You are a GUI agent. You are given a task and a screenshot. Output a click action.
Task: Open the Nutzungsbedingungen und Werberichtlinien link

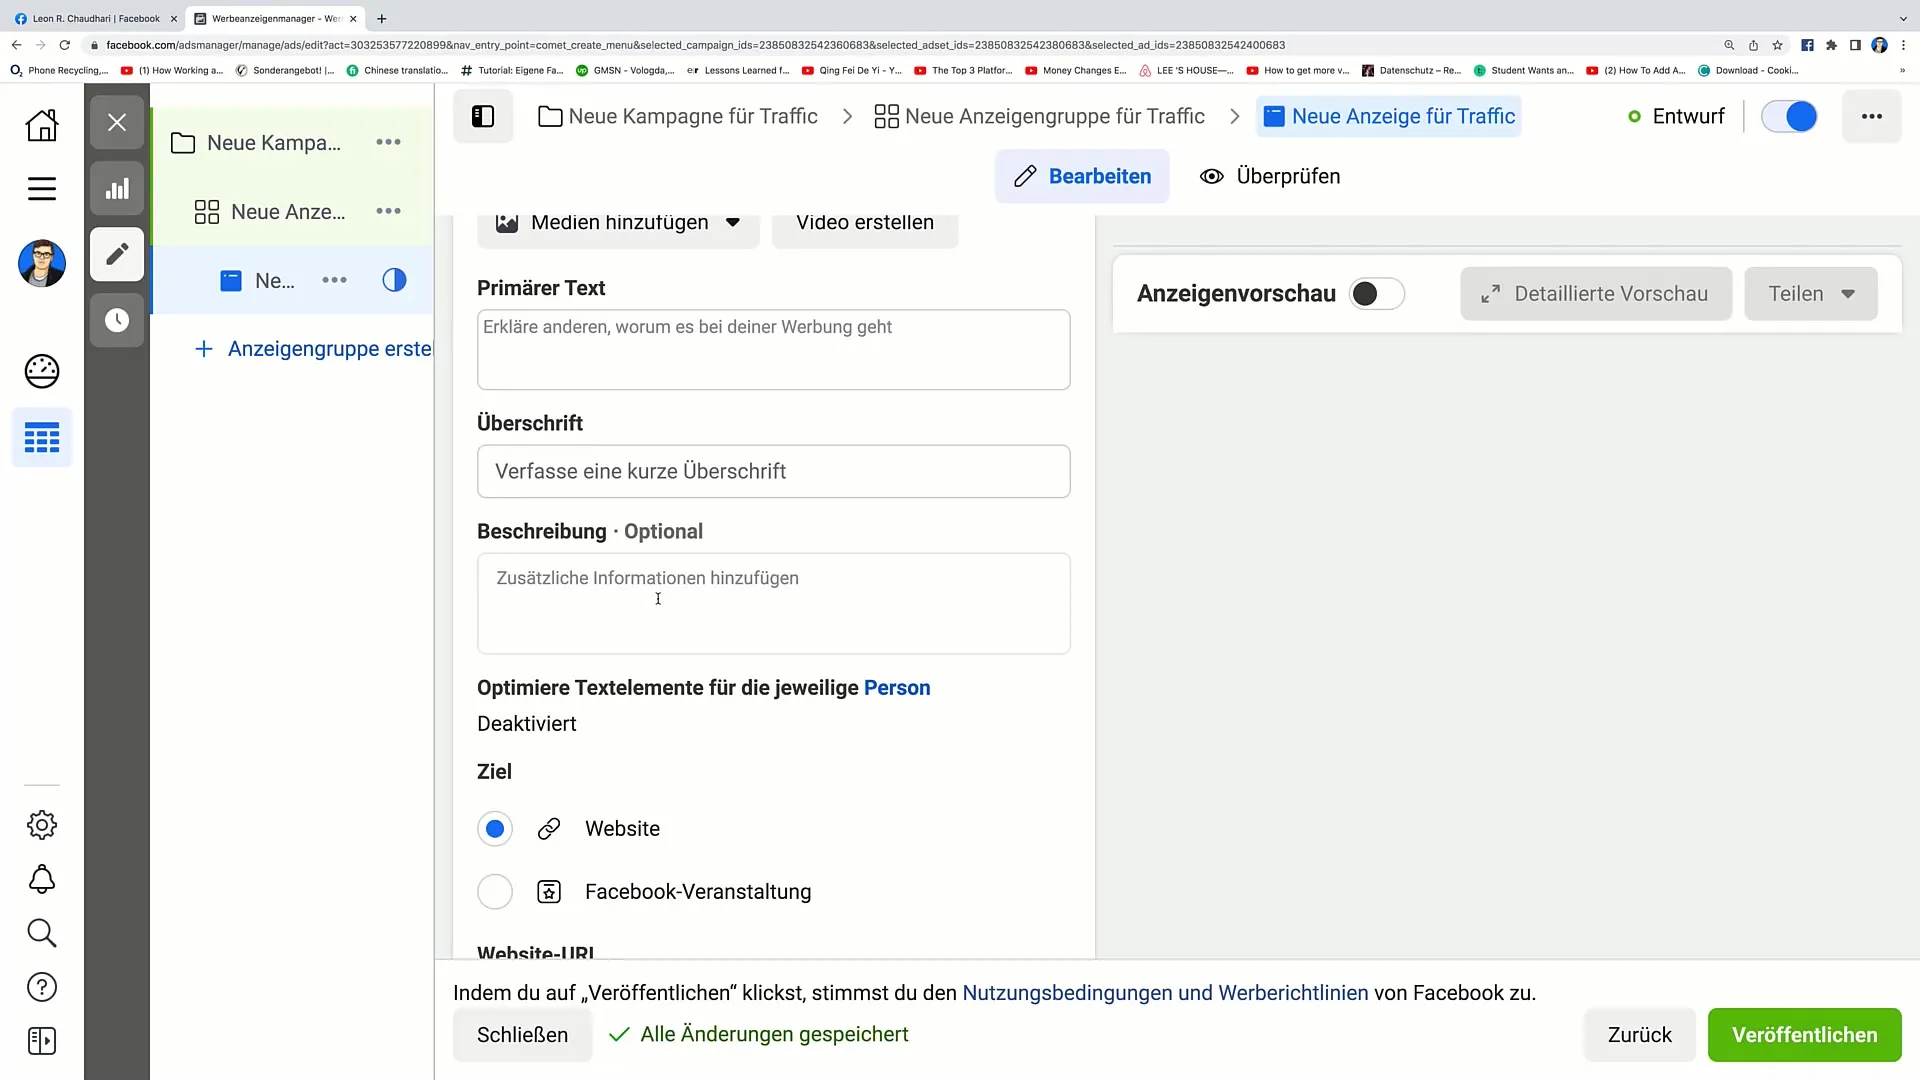pyautogui.click(x=1165, y=993)
